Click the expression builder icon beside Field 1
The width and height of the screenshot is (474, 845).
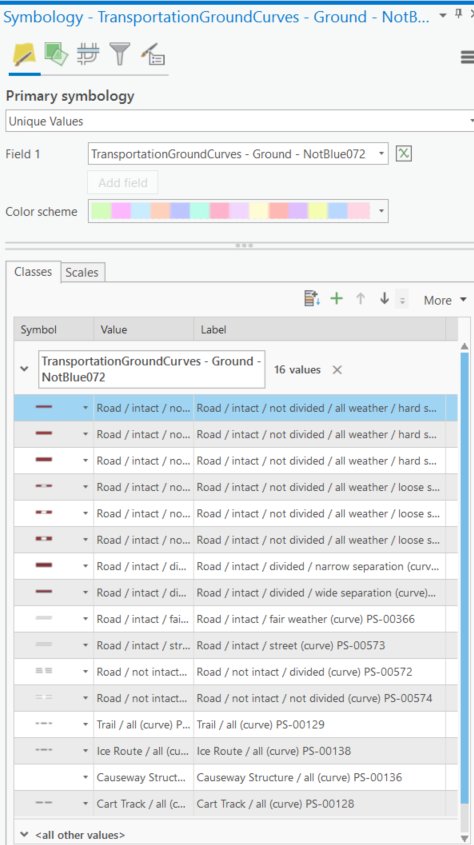tap(404, 154)
